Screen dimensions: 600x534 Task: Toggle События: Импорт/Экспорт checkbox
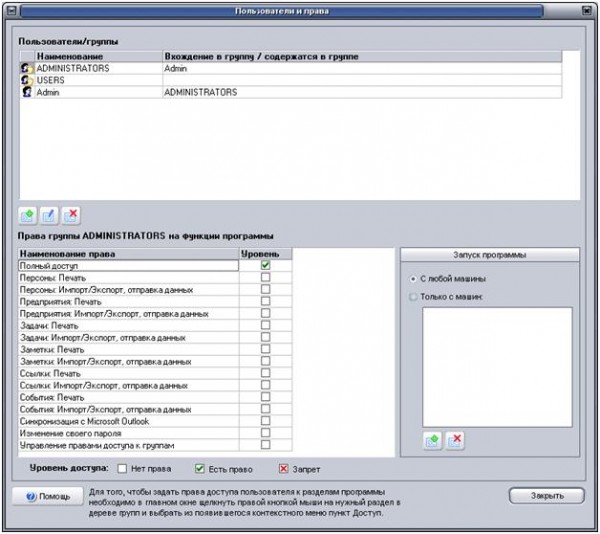(x=266, y=409)
